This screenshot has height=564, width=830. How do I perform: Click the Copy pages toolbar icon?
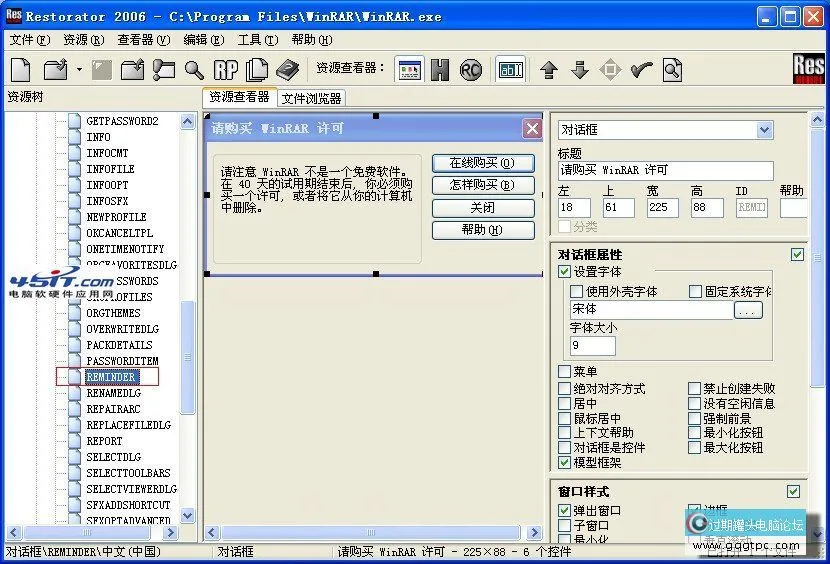pos(257,69)
